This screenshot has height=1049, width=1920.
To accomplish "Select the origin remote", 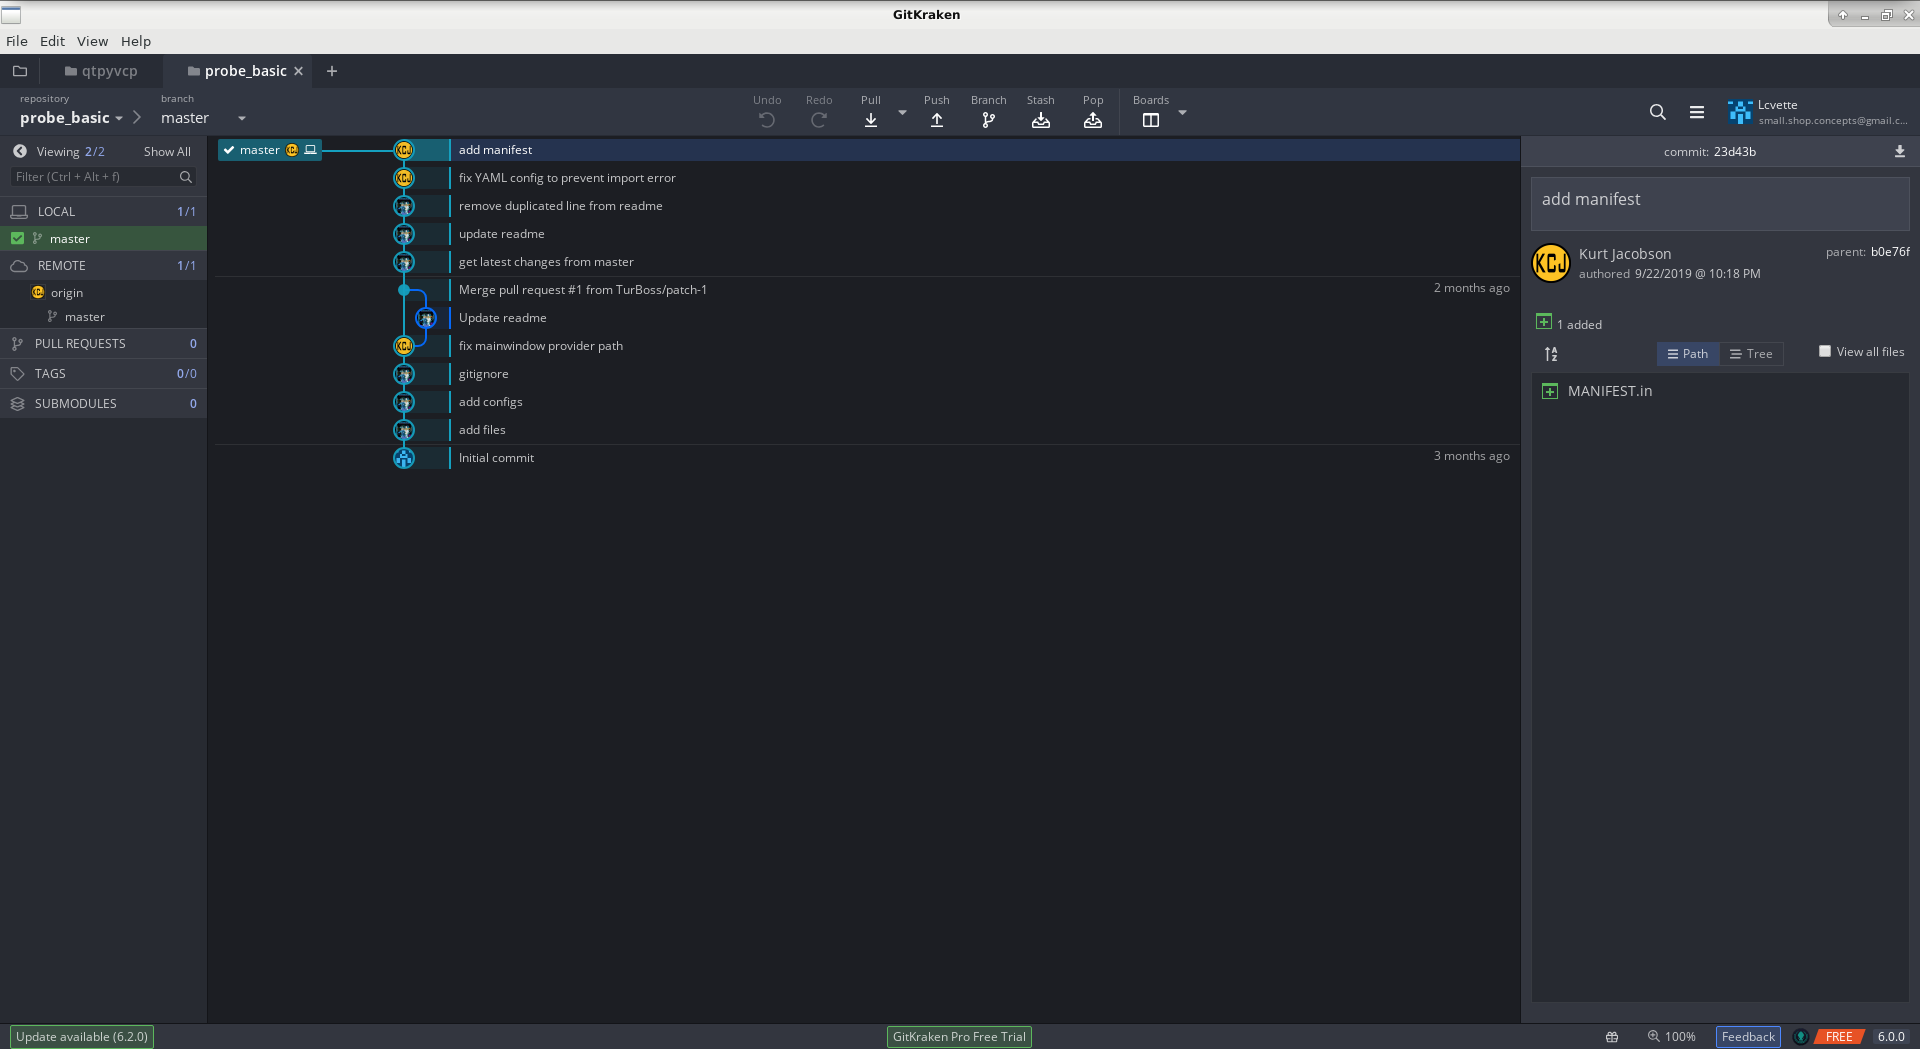I will point(67,293).
